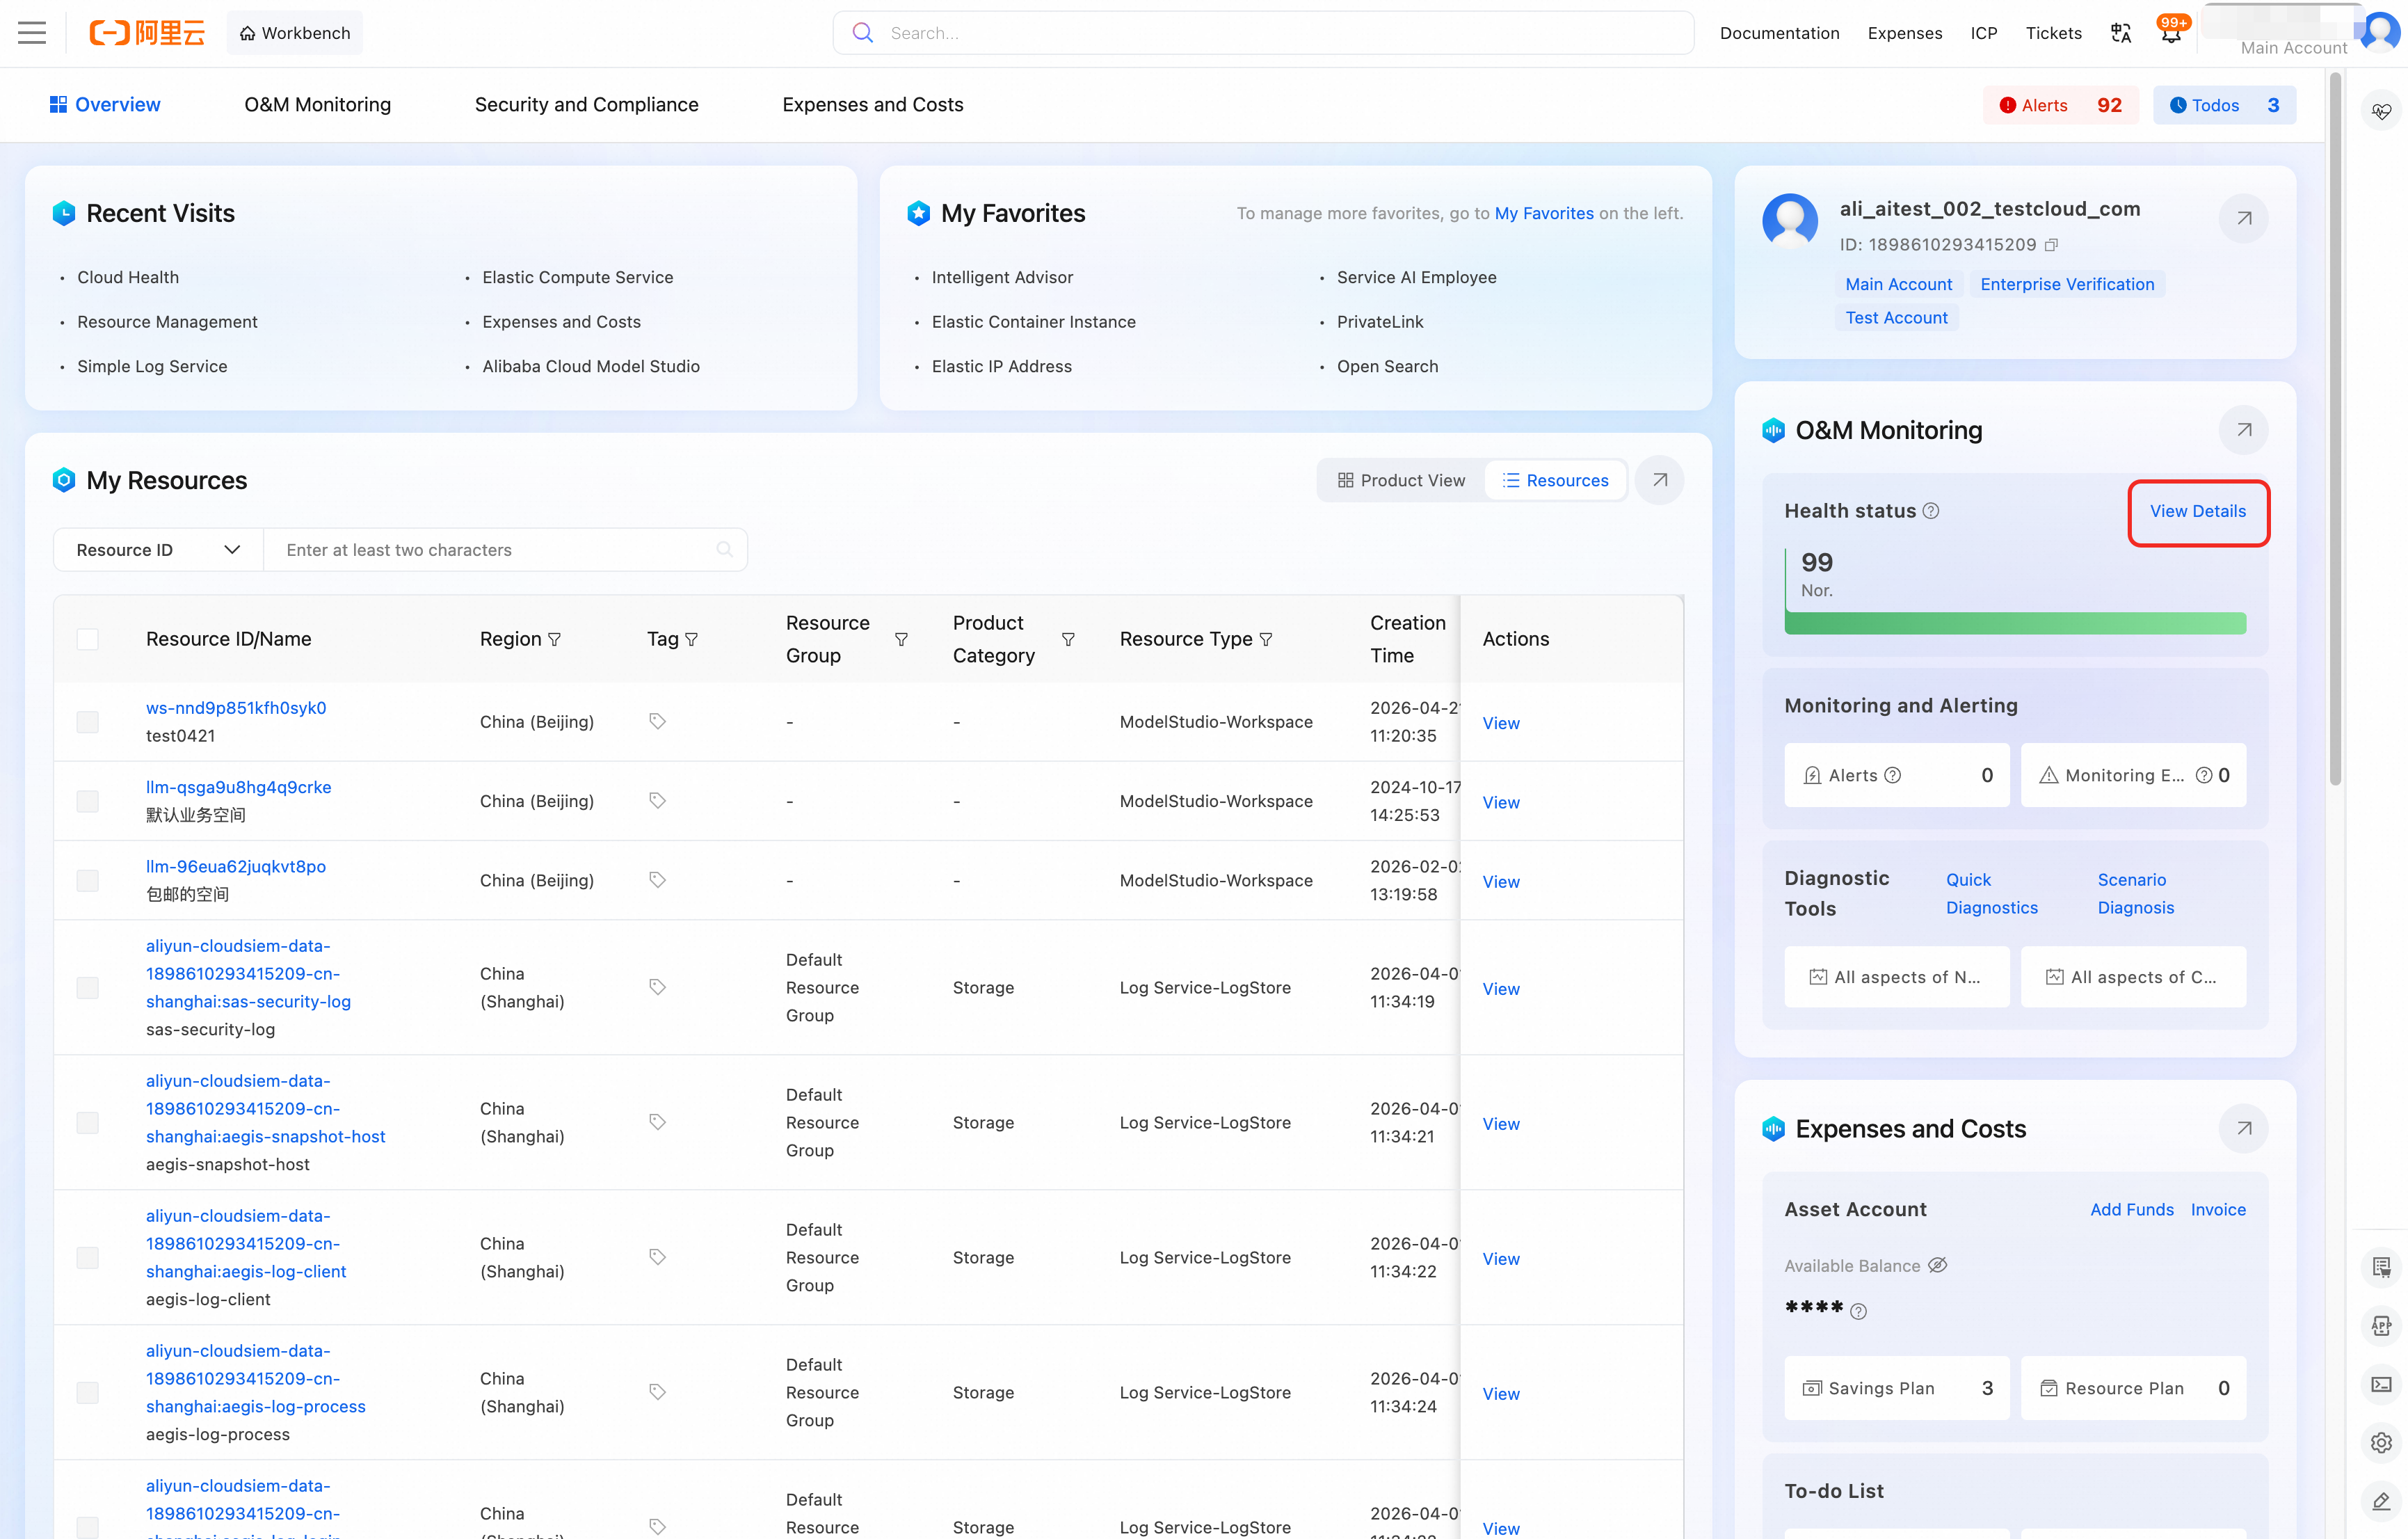The image size is (2408, 1539).
Task: Edit tag icon for sas-security-log row
Action: point(657,987)
